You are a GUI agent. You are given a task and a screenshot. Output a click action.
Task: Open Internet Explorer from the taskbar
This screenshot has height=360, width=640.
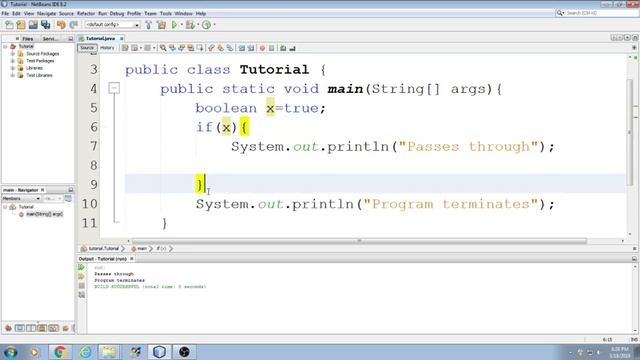point(85,352)
